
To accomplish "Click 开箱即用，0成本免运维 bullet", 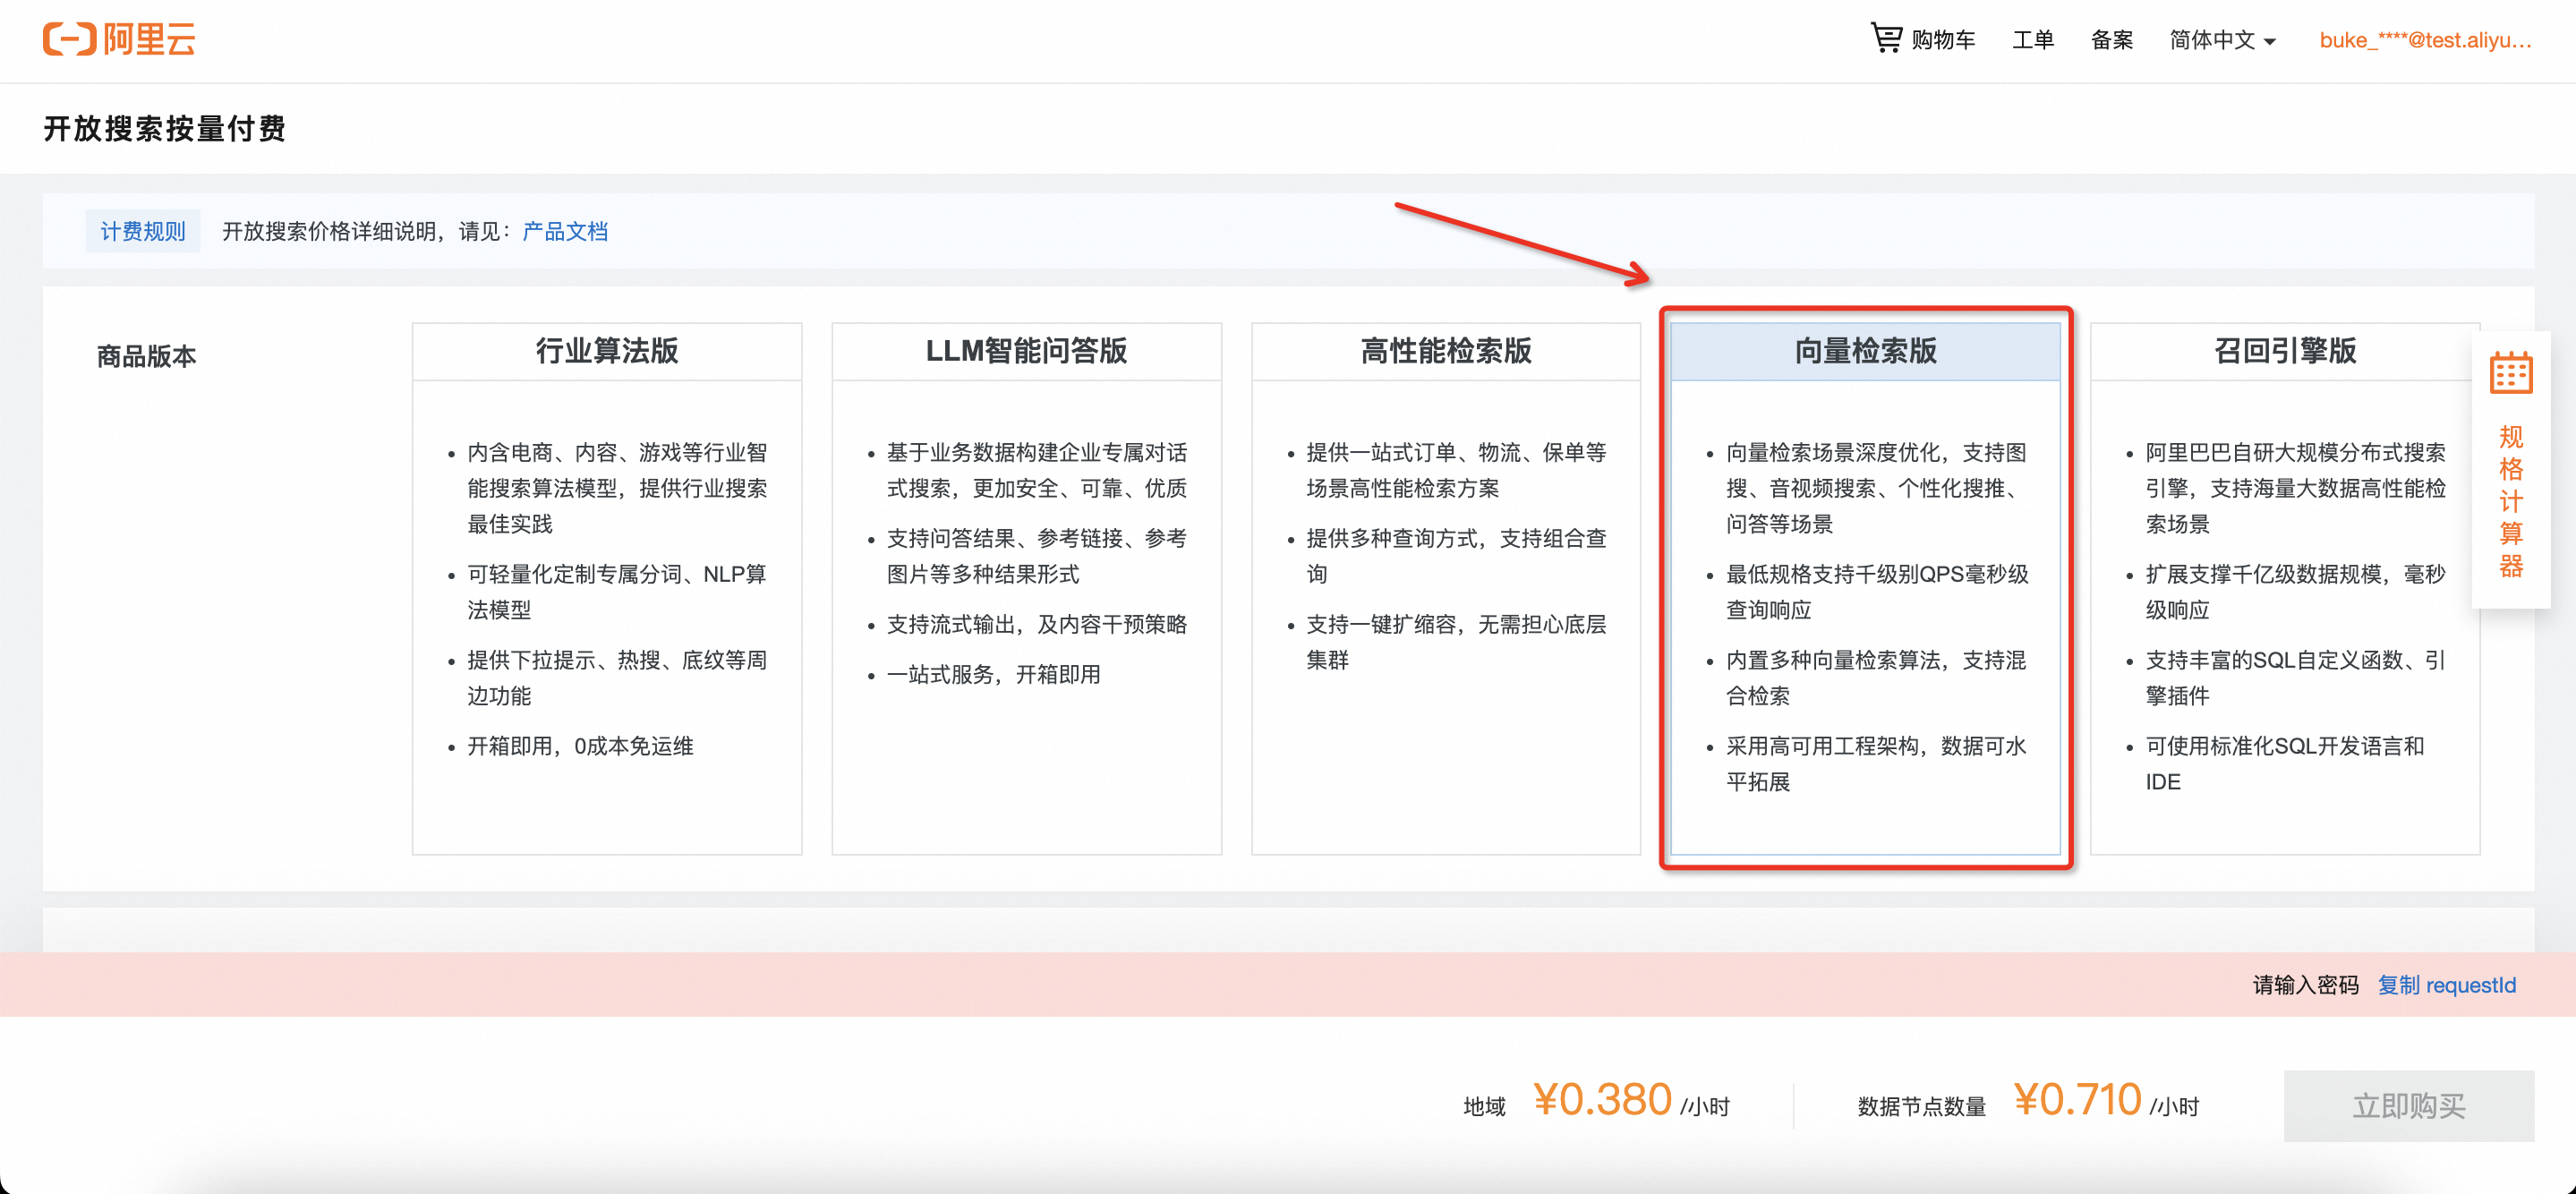I will 580,746.
